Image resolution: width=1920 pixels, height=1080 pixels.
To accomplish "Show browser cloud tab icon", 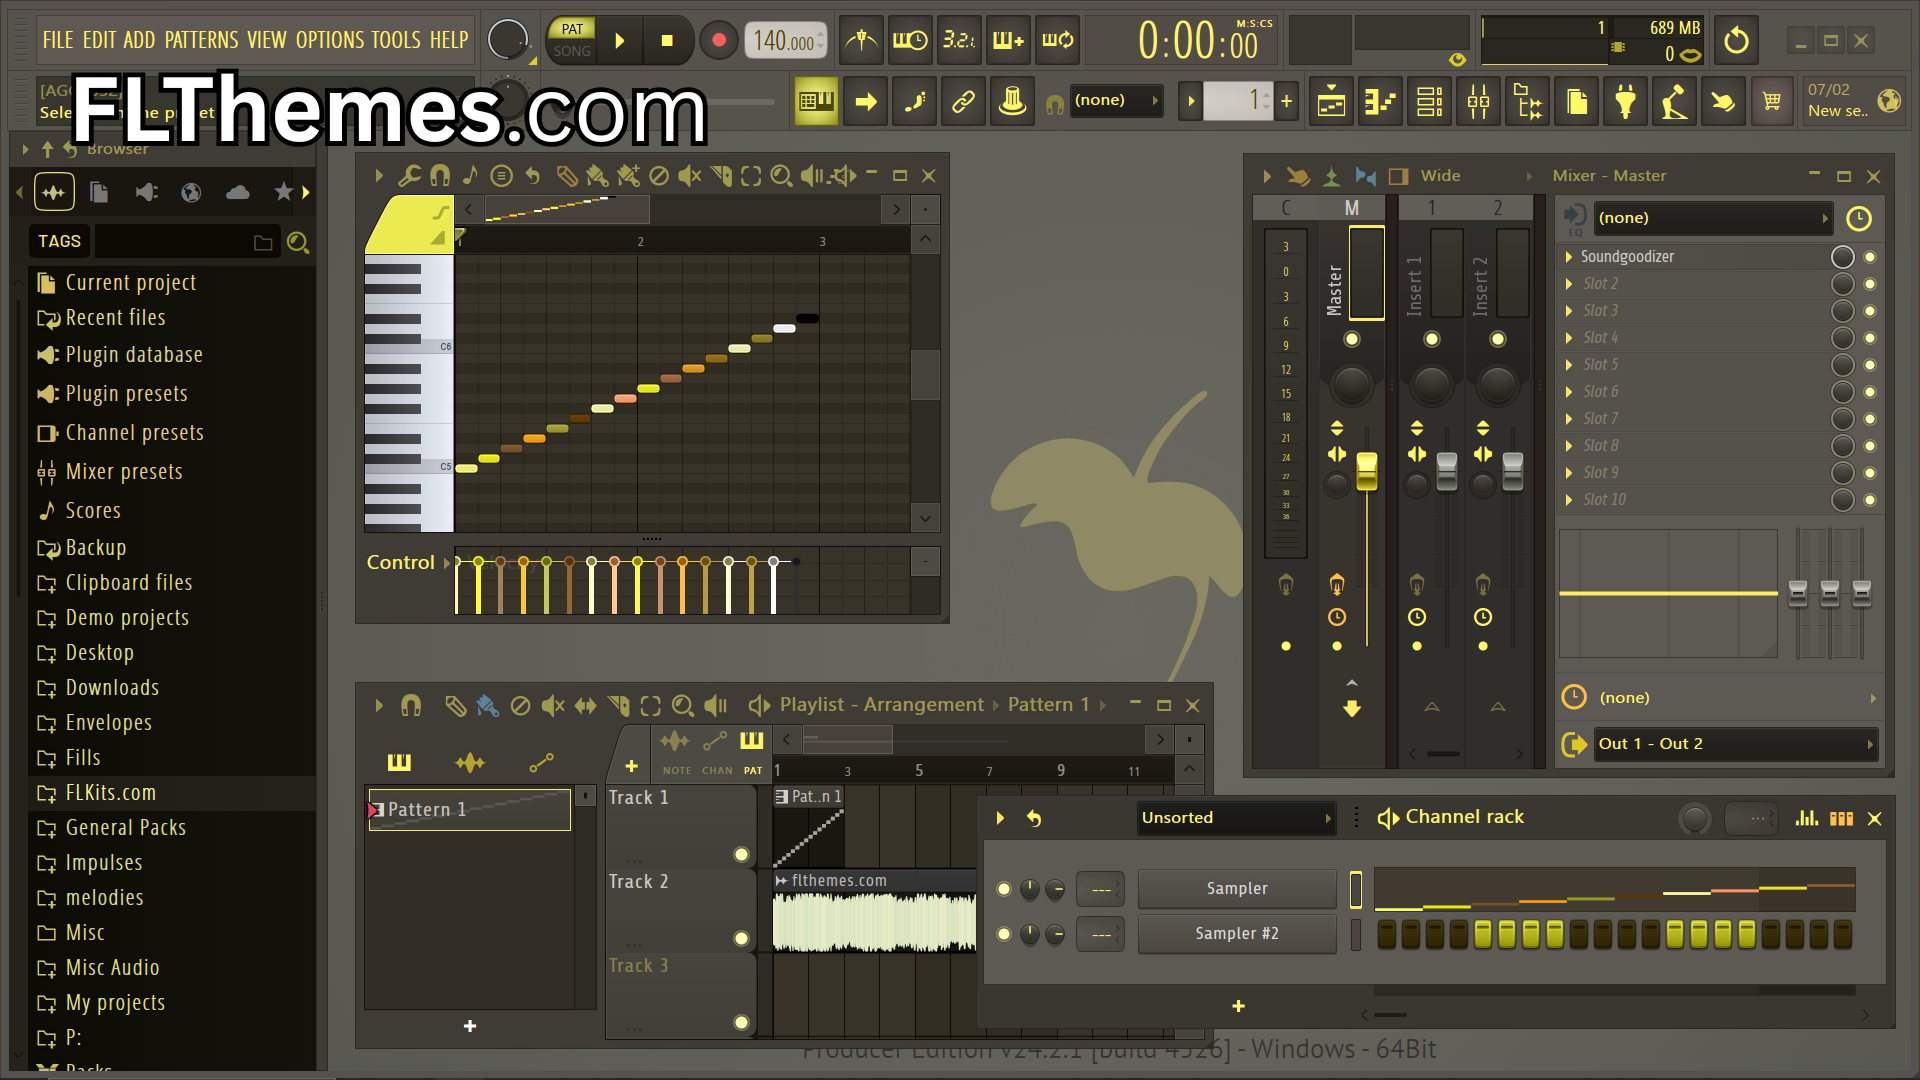I will [x=238, y=192].
